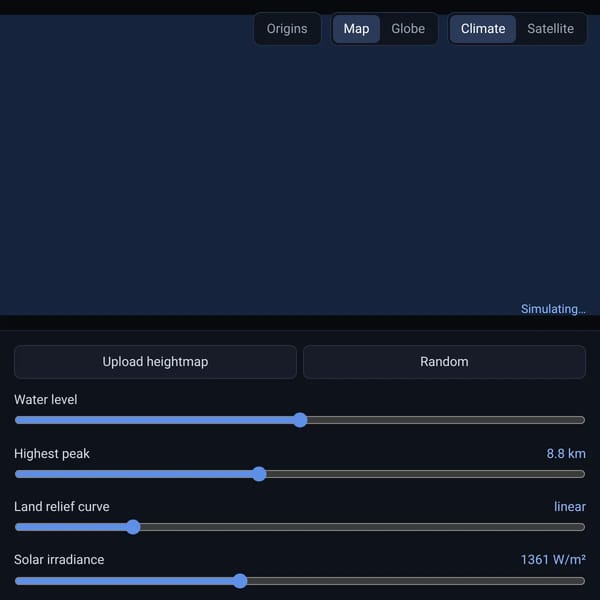
Task: Switch to Map projection
Action: pos(356,29)
